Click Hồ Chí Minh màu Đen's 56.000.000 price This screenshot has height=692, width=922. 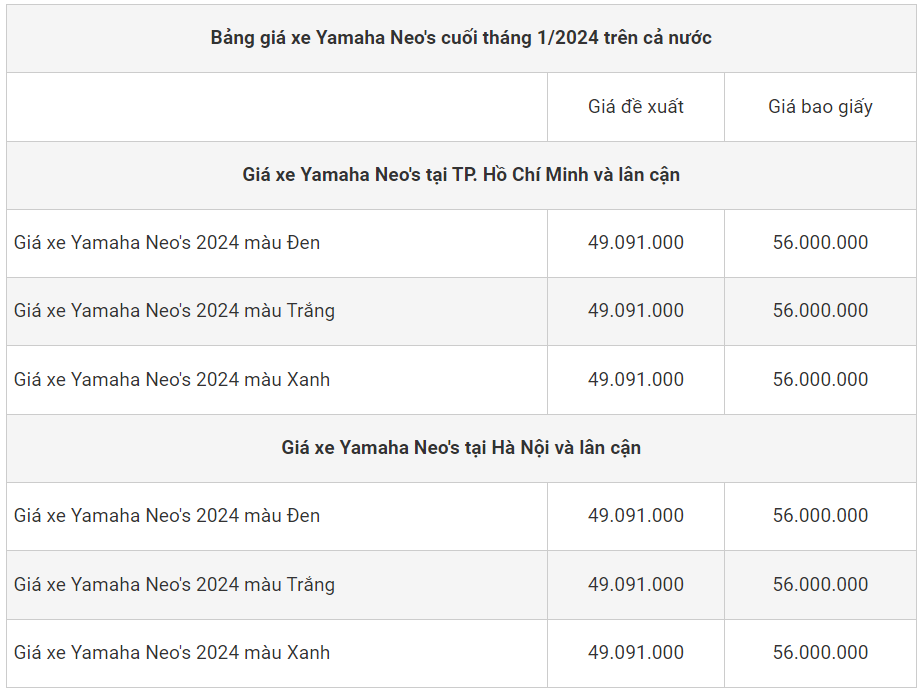[820, 243]
